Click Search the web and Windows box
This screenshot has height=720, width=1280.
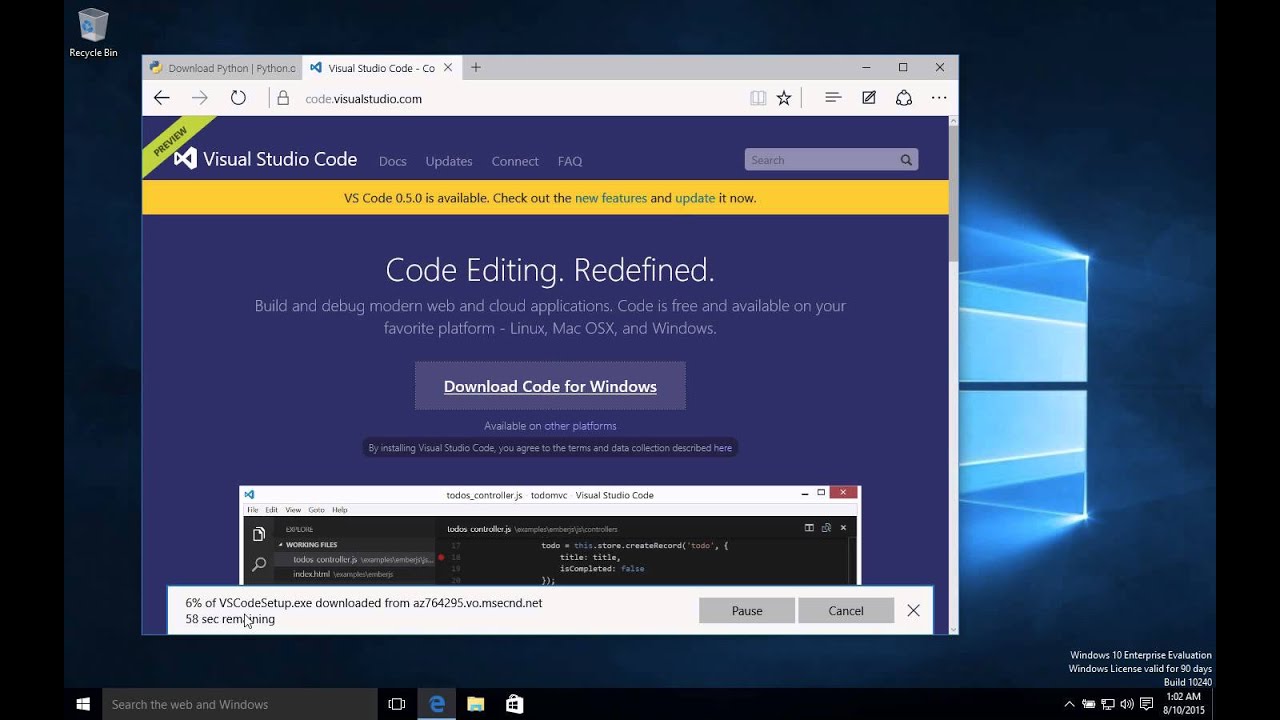pyautogui.click(x=240, y=704)
